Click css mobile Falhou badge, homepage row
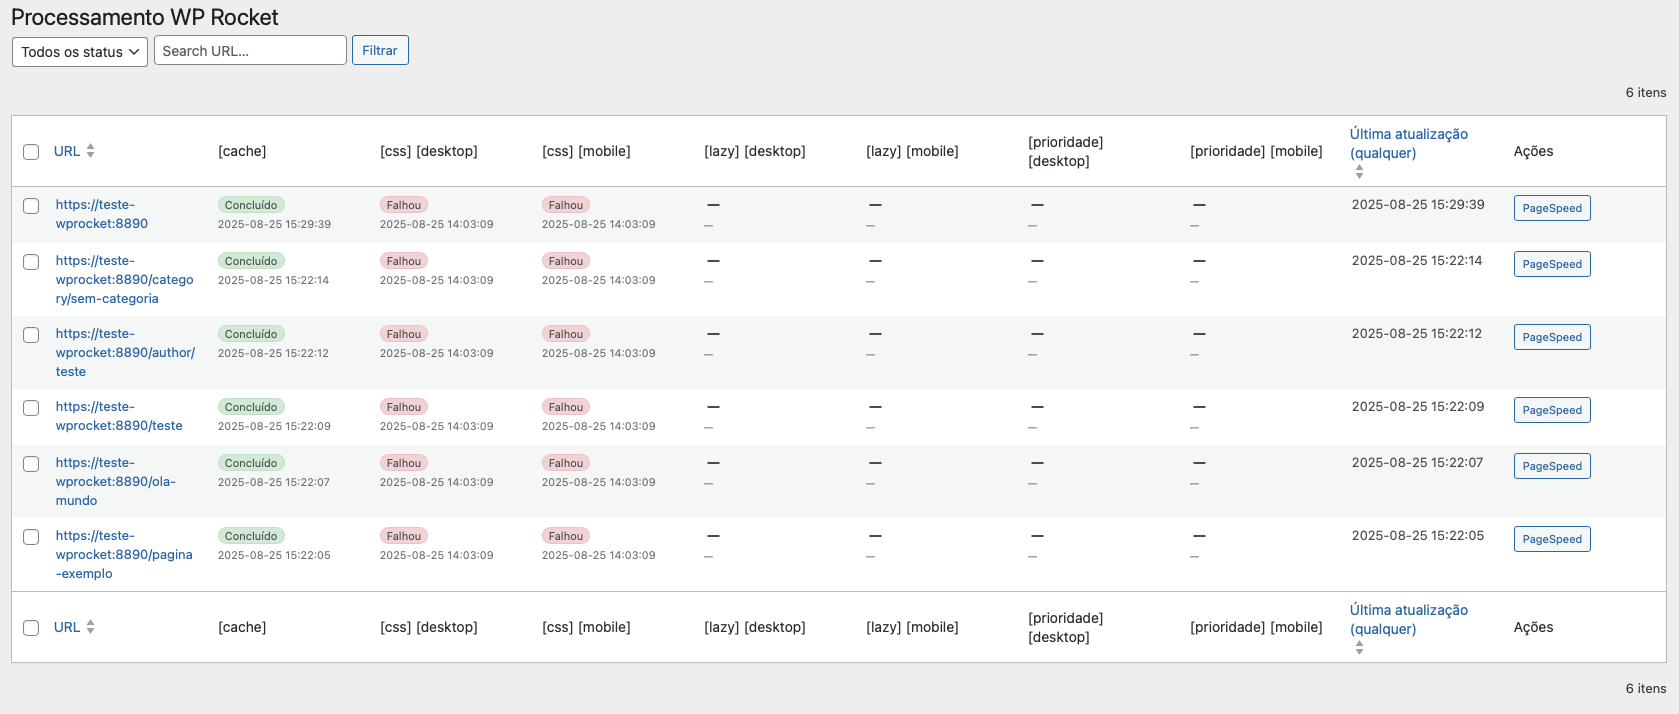This screenshot has height=714, width=1679. coord(566,205)
